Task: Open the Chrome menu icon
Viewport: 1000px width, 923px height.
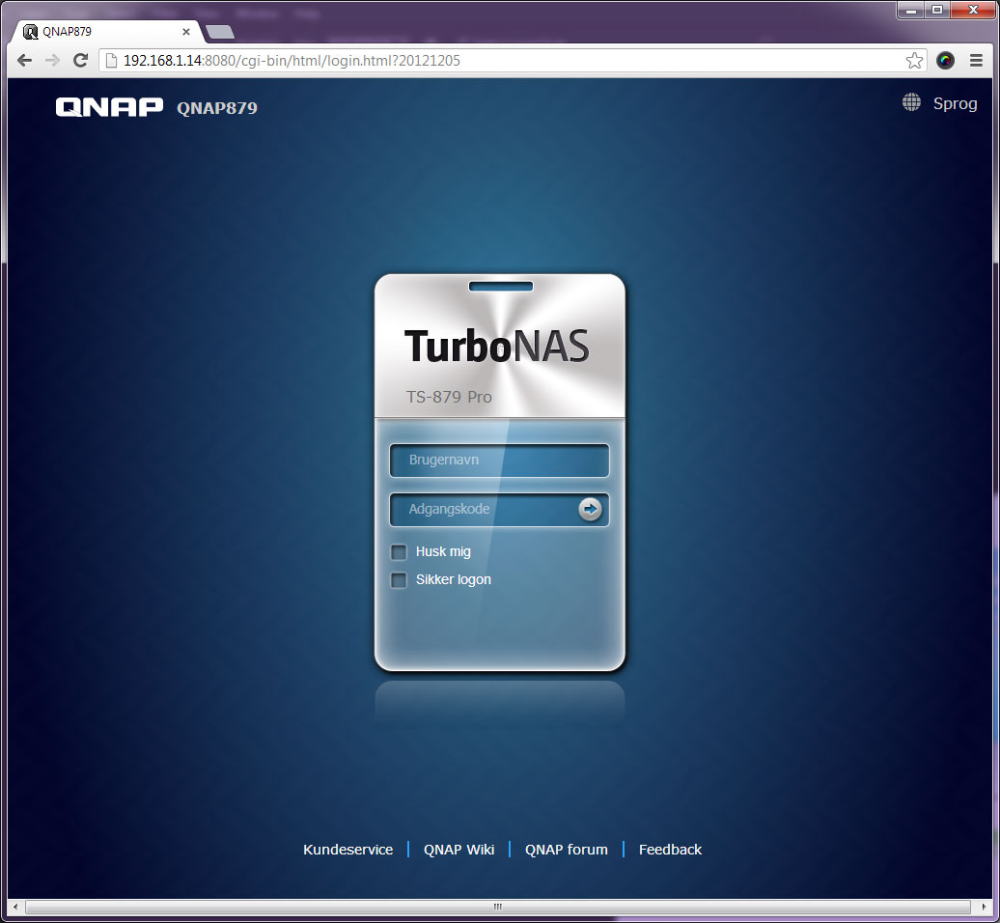Action: (976, 61)
